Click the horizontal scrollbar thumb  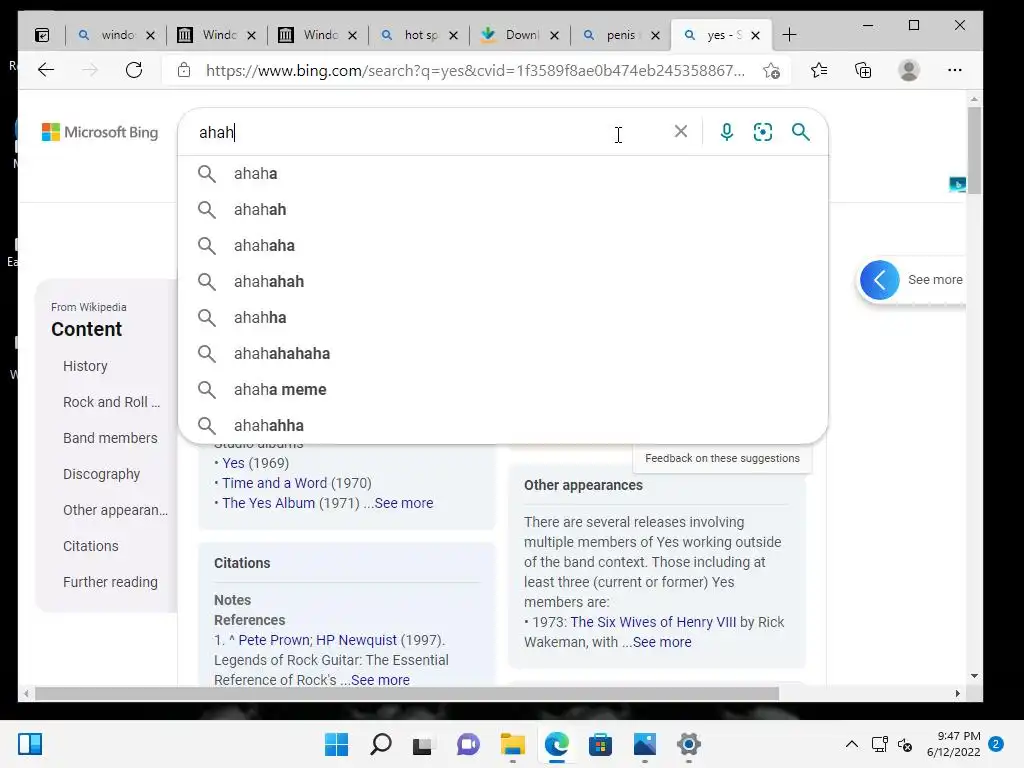407,694
